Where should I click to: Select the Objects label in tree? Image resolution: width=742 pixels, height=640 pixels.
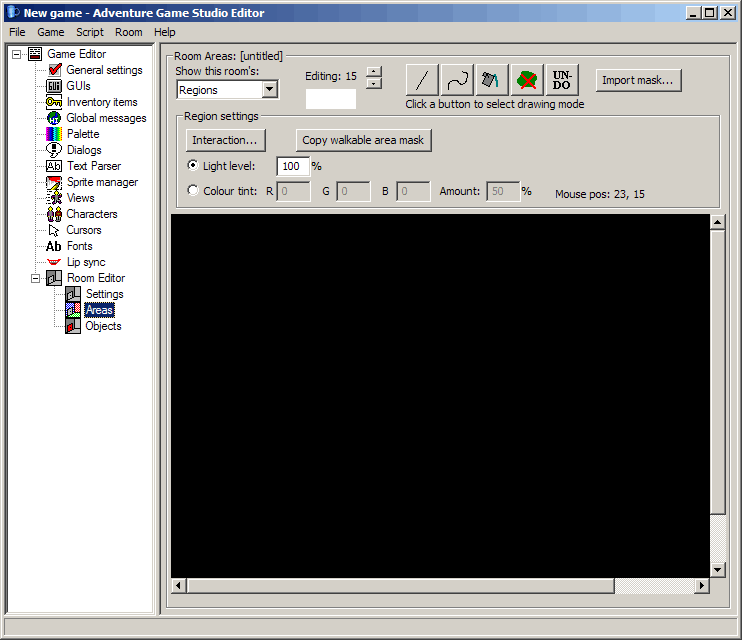[x=103, y=326]
